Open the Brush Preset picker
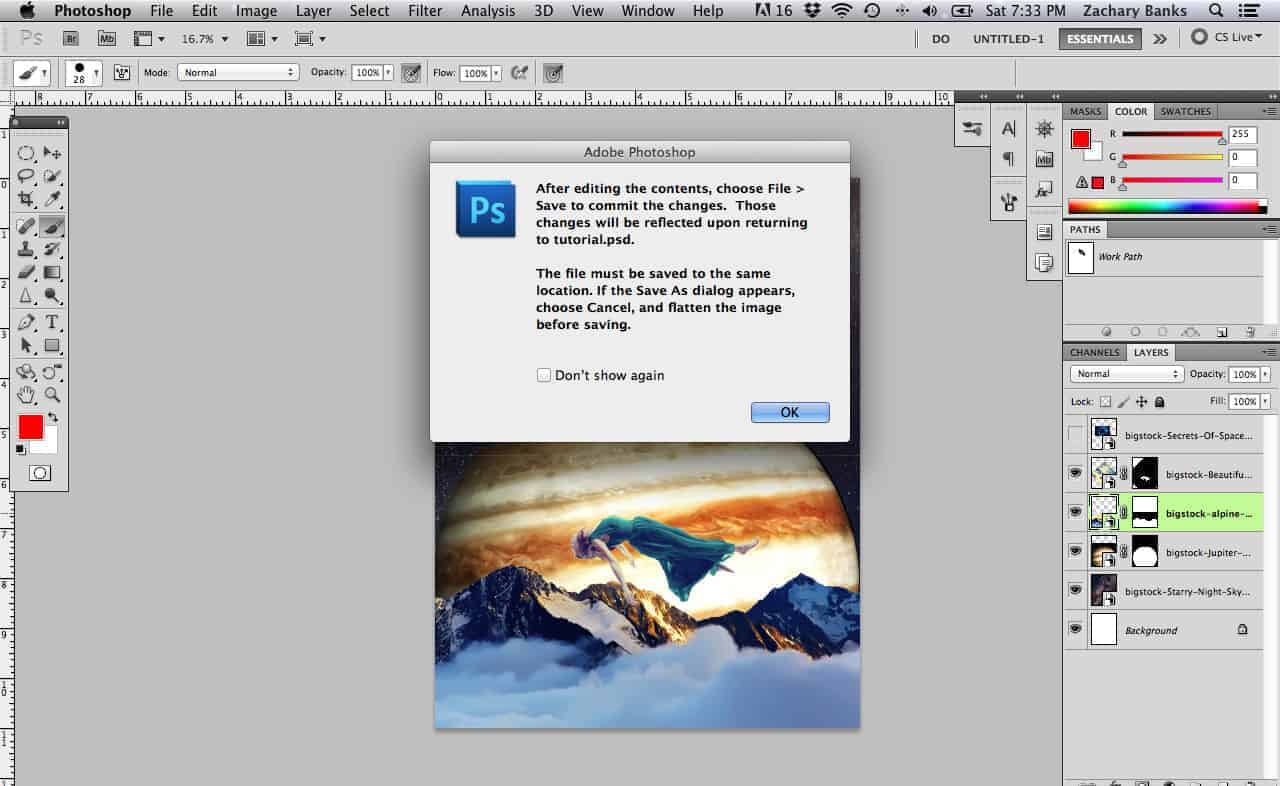The image size is (1280, 786). pos(84,73)
